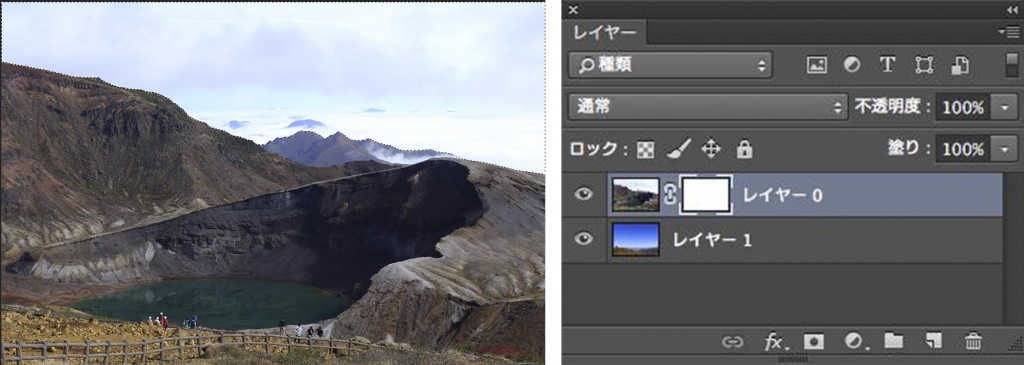The height and width of the screenshot is (365, 1024).
Task: Filter layers by pixel image icon
Action: click(816, 65)
